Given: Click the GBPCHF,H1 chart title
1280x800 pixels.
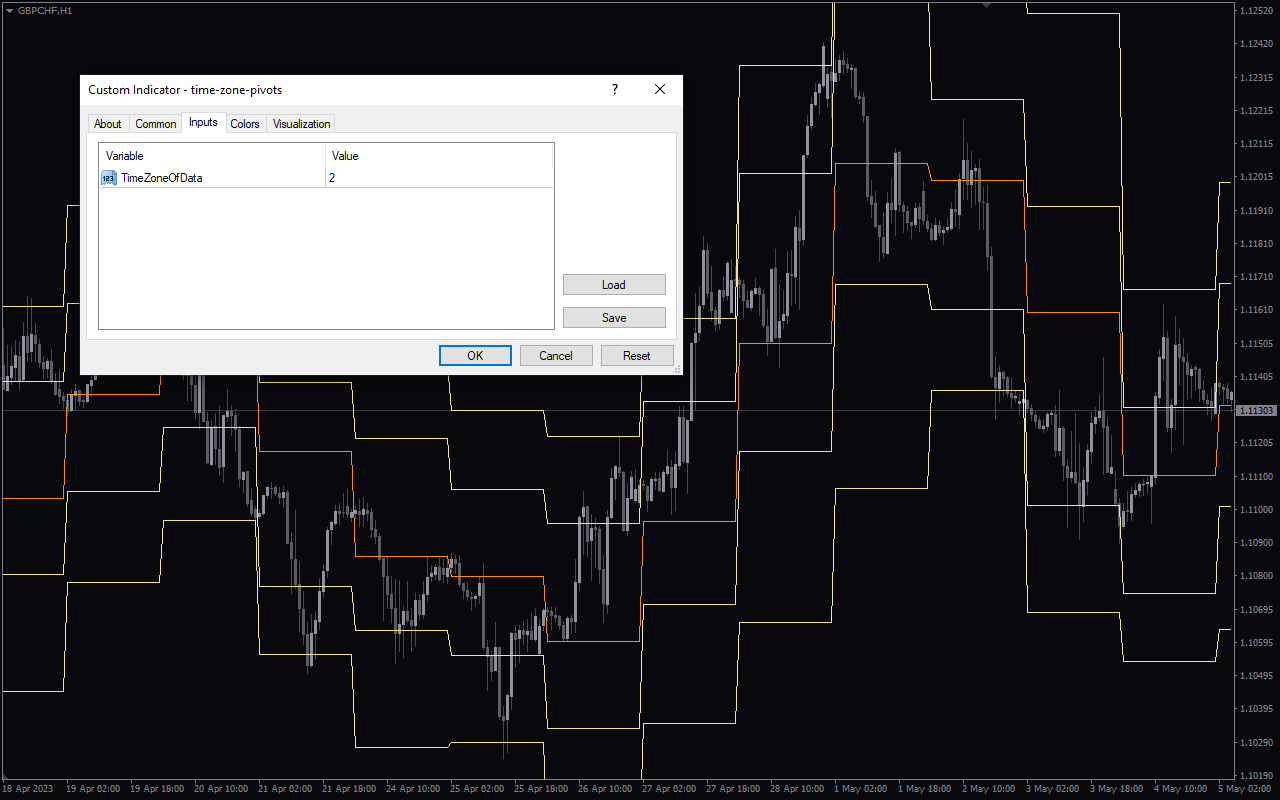Looking at the screenshot, I should (x=45, y=9).
